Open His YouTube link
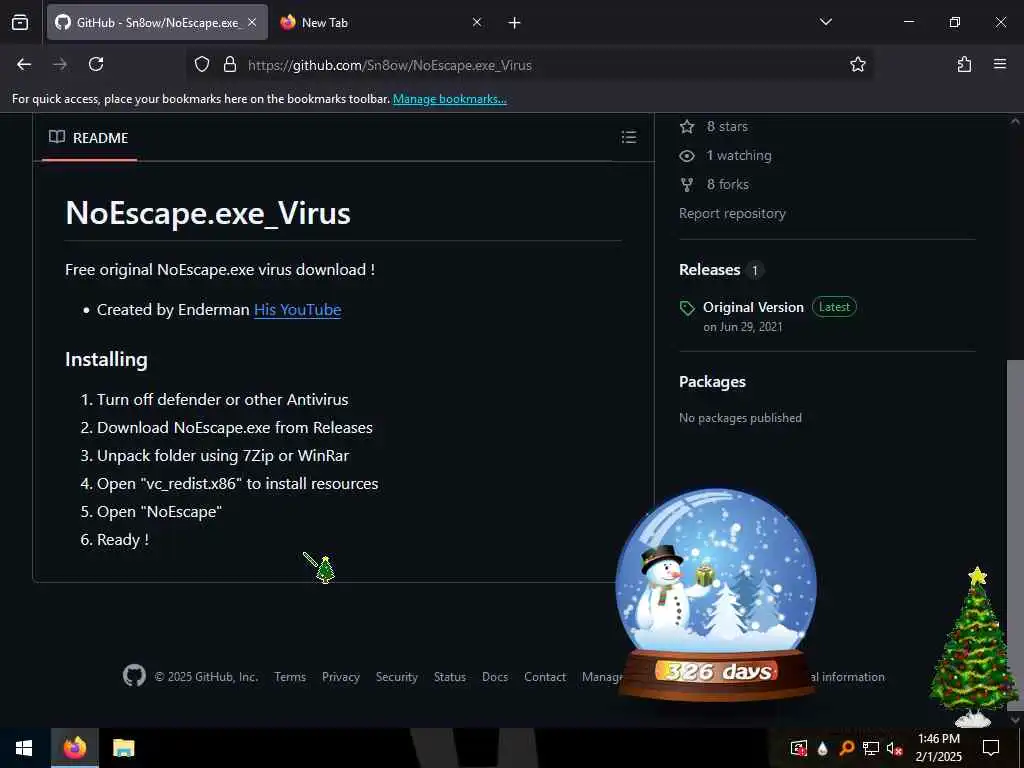 (x=297, y=310)
